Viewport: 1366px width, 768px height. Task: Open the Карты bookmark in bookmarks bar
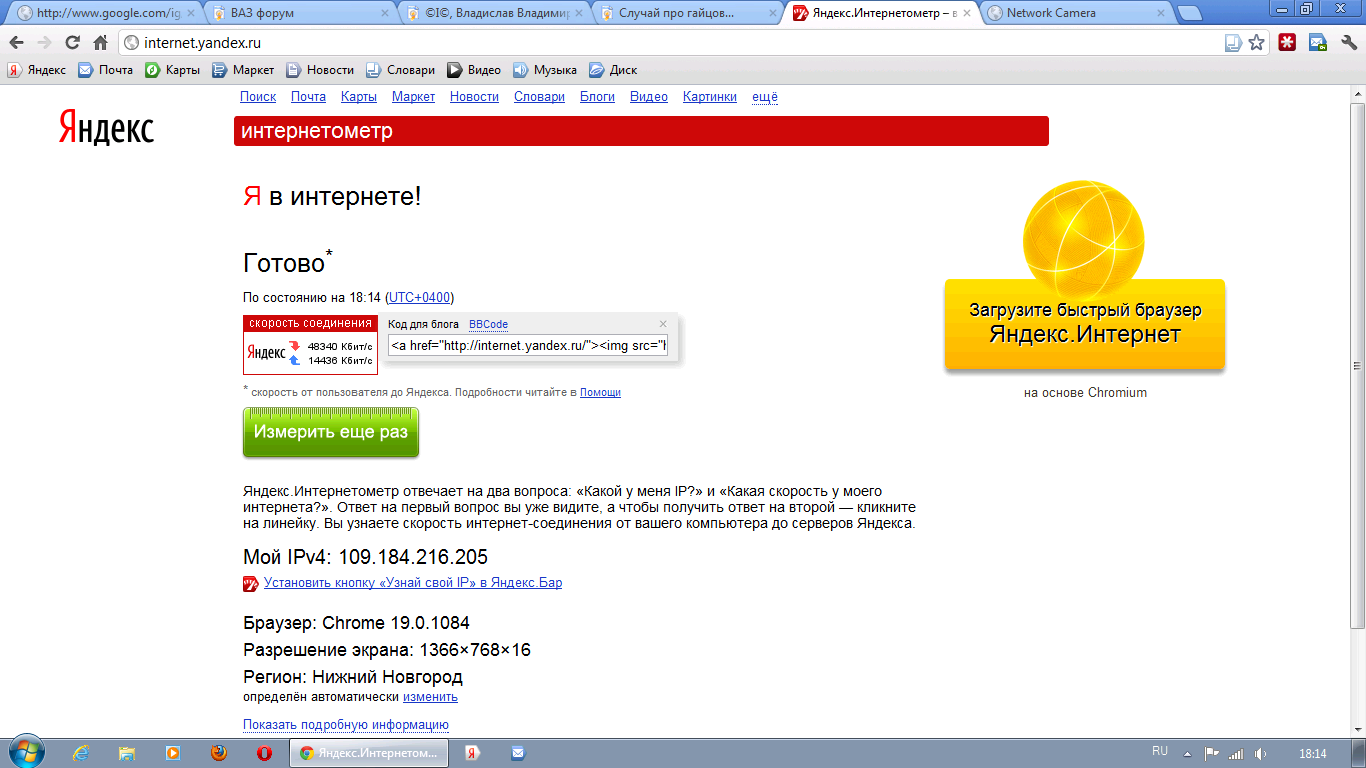[173, 70]
